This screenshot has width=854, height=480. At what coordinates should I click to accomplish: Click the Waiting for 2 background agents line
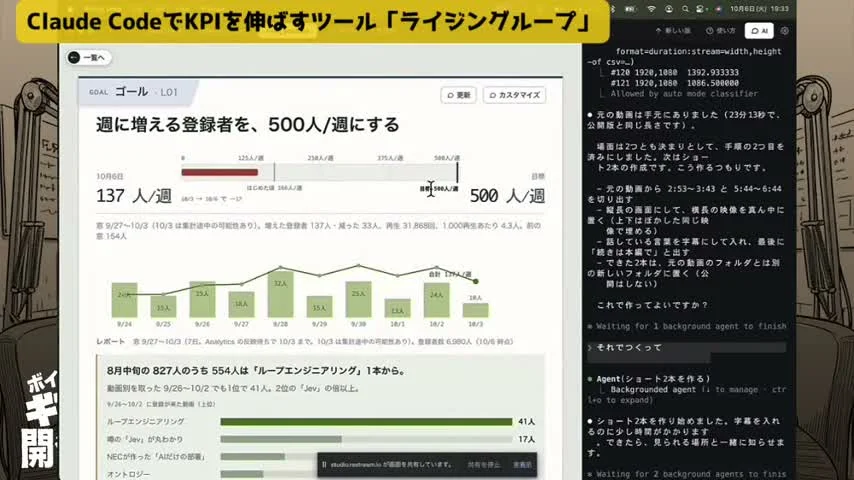tap(687, 474)
